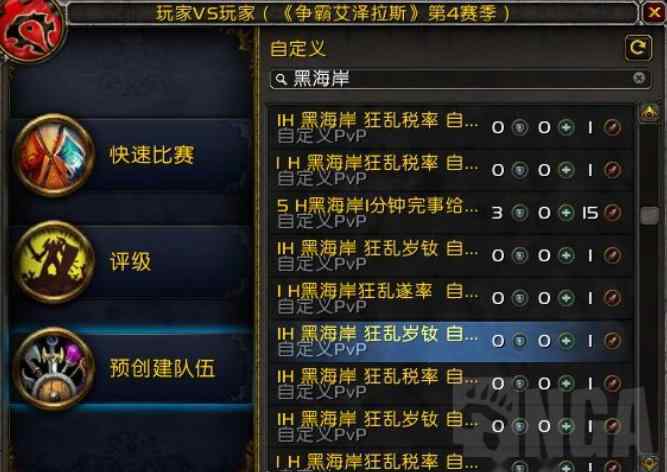Click healer role icon on 5H黑海岸 row
The height and width of the screenshot is (472, 667).
tap(566, 212)
